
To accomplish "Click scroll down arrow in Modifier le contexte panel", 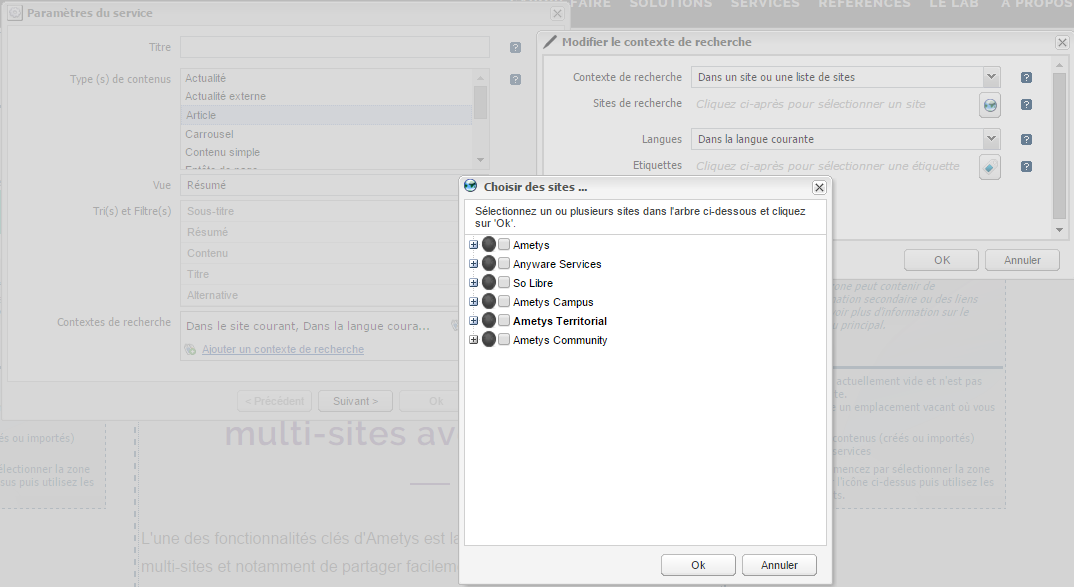I will (1059, 230).
